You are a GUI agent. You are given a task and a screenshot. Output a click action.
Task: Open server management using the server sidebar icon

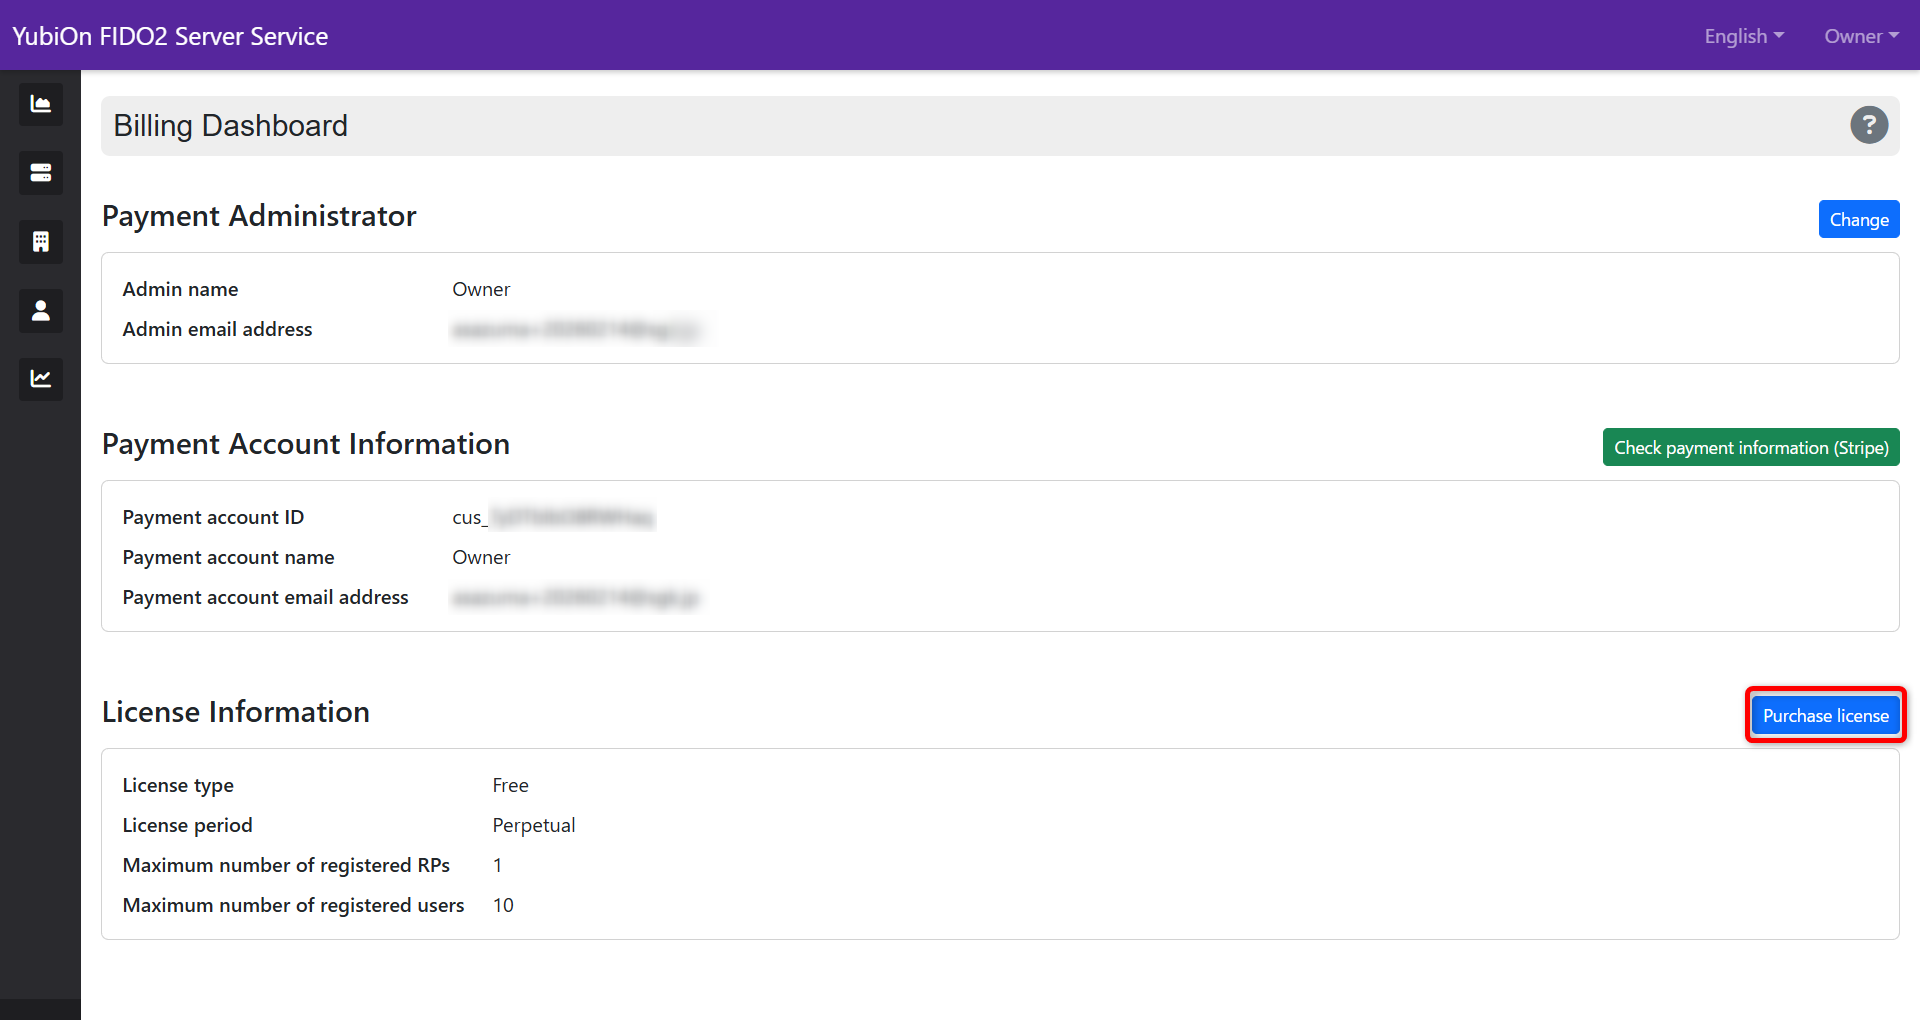(40, 172)
